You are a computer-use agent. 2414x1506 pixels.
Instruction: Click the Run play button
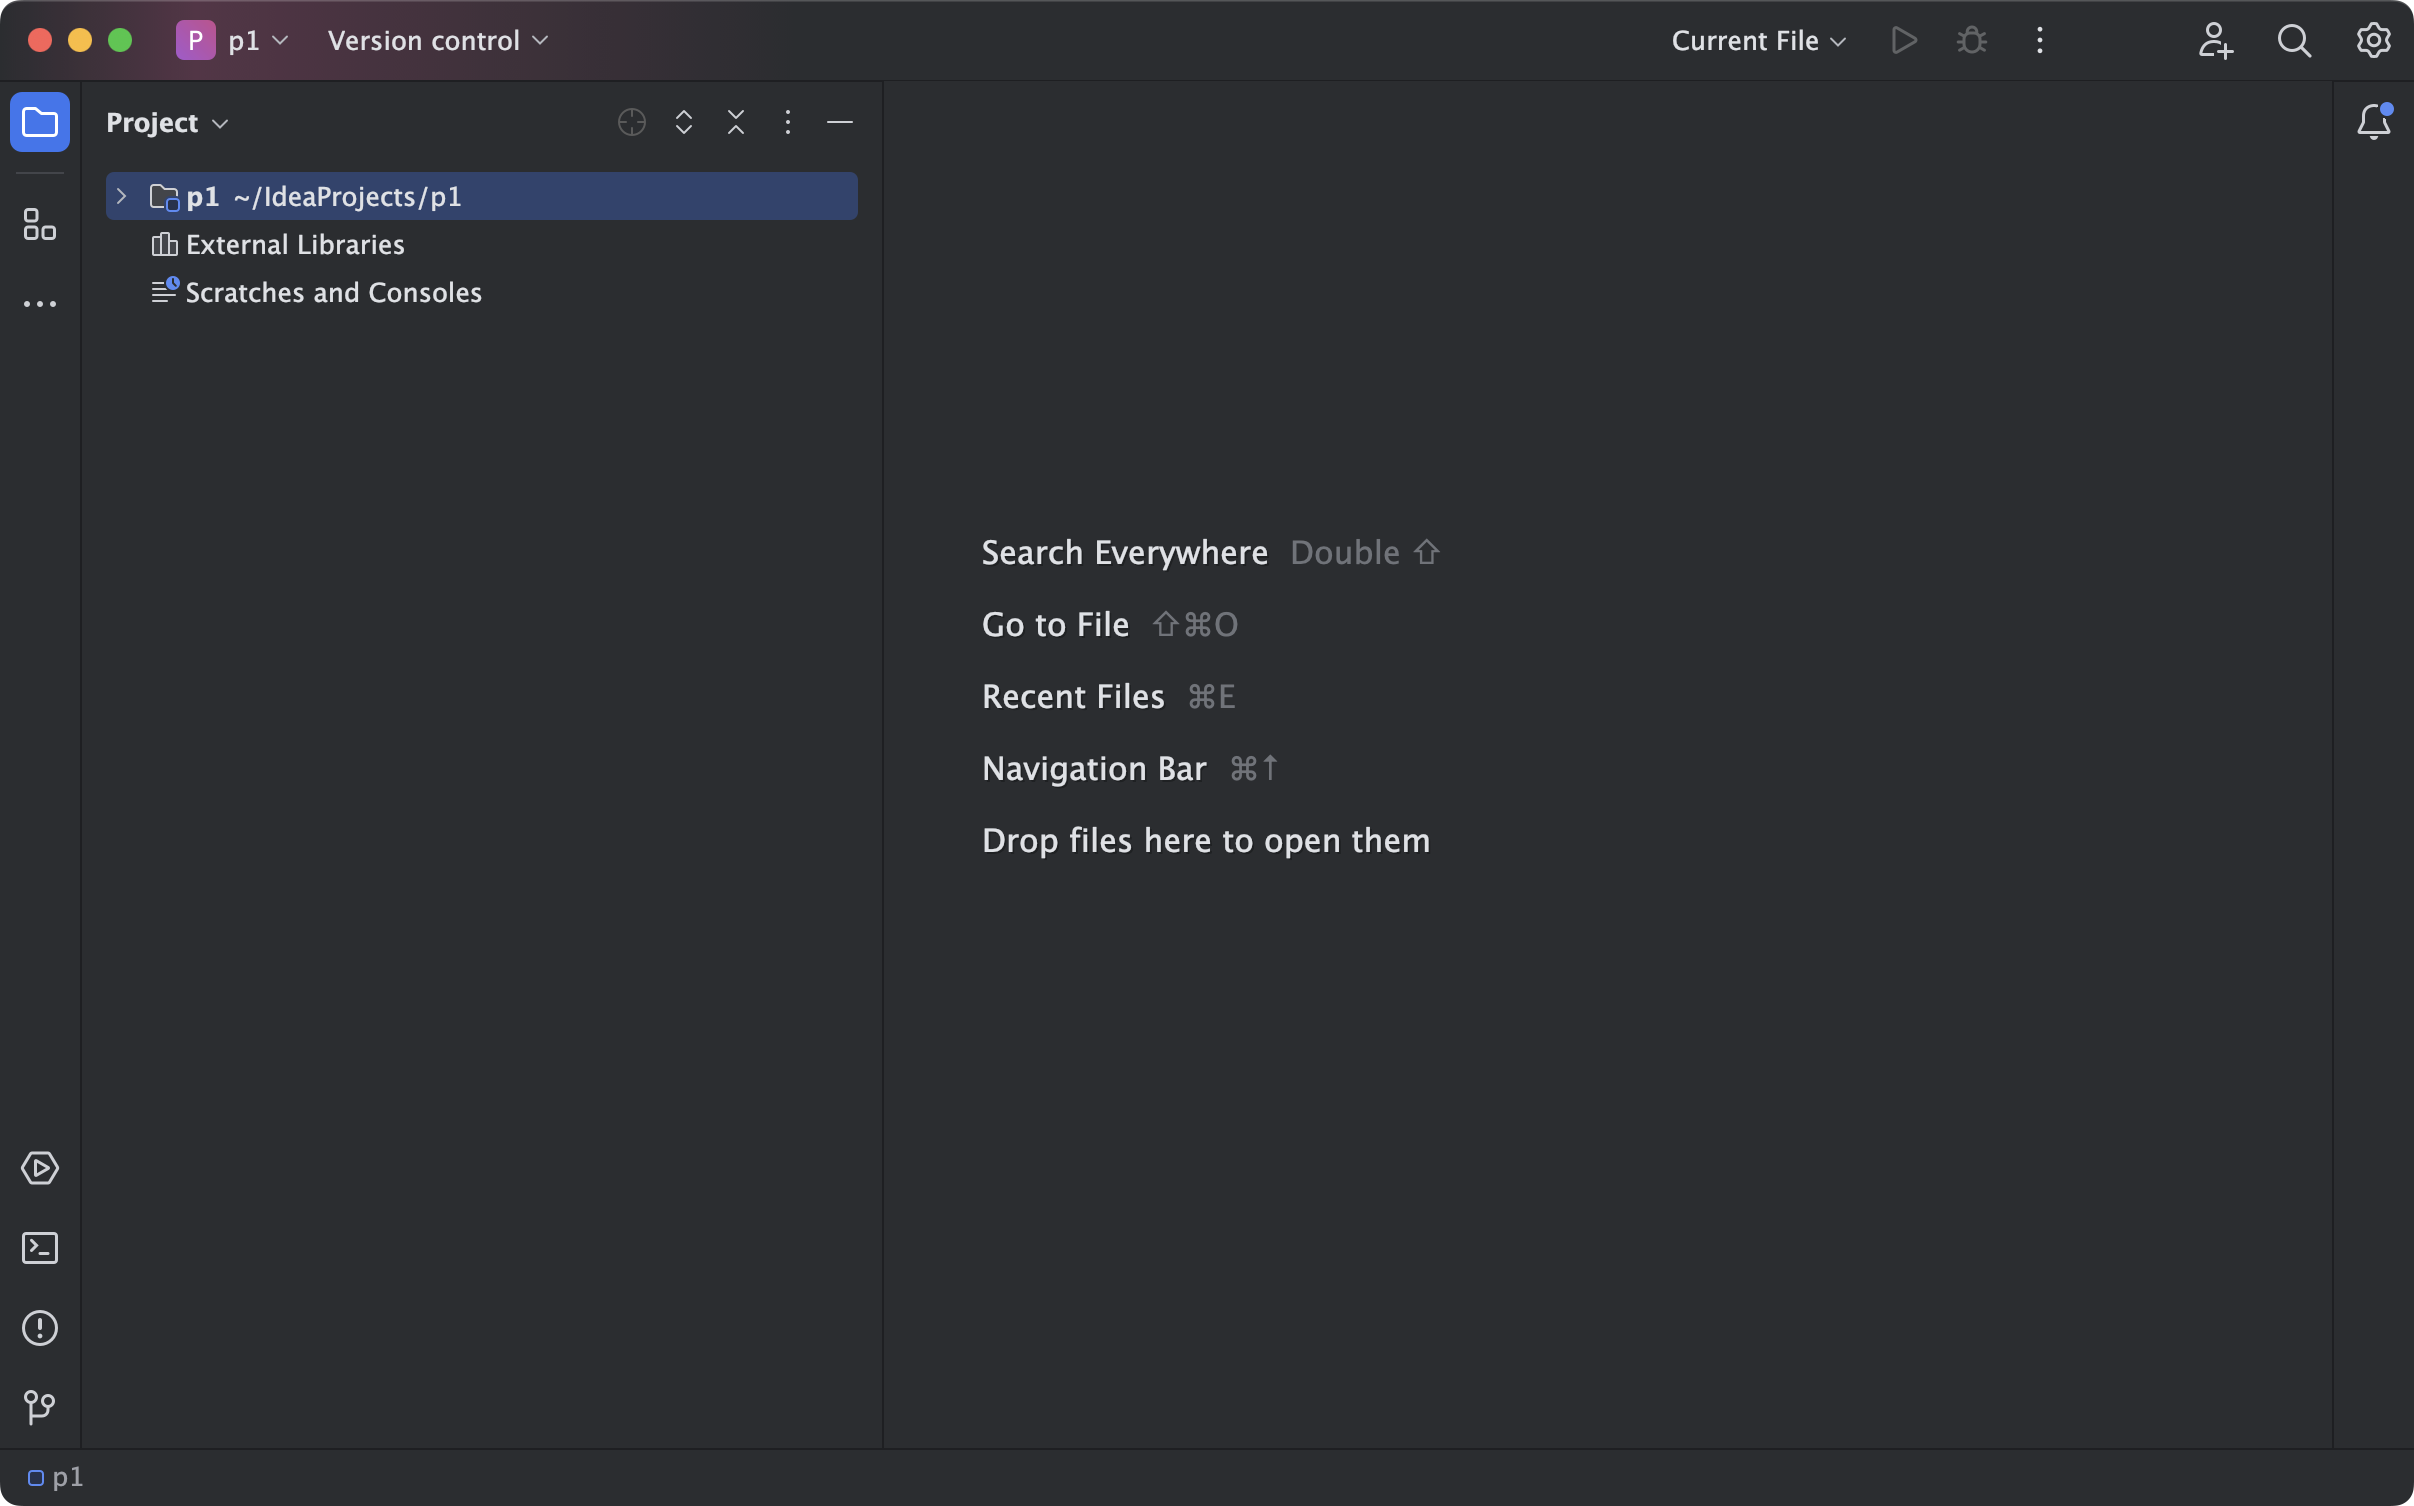point(1903,41)
